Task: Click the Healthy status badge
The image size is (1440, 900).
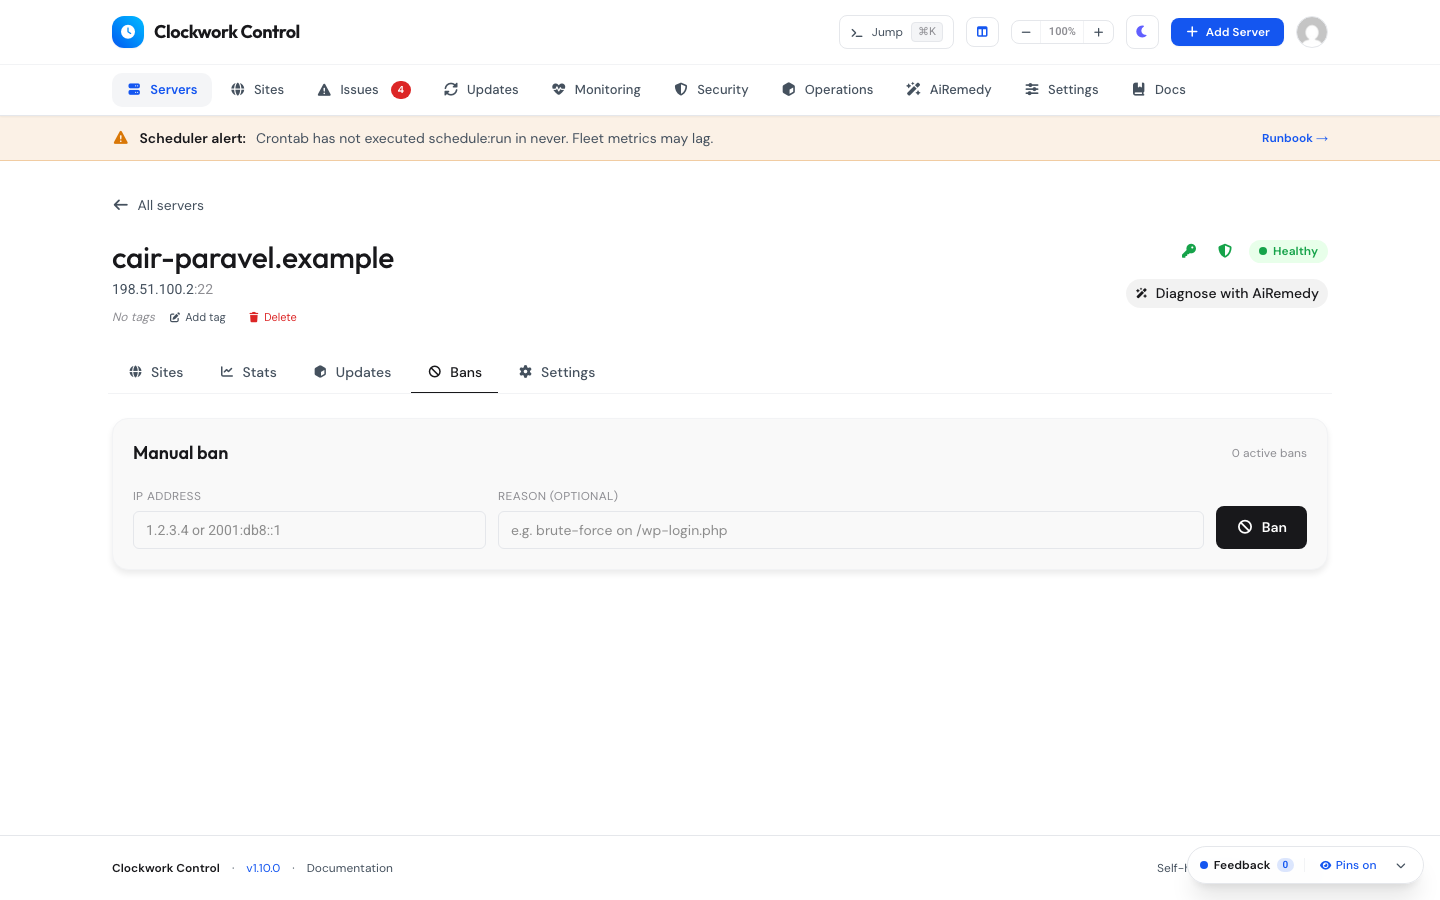Action: tap(1288, 251)
